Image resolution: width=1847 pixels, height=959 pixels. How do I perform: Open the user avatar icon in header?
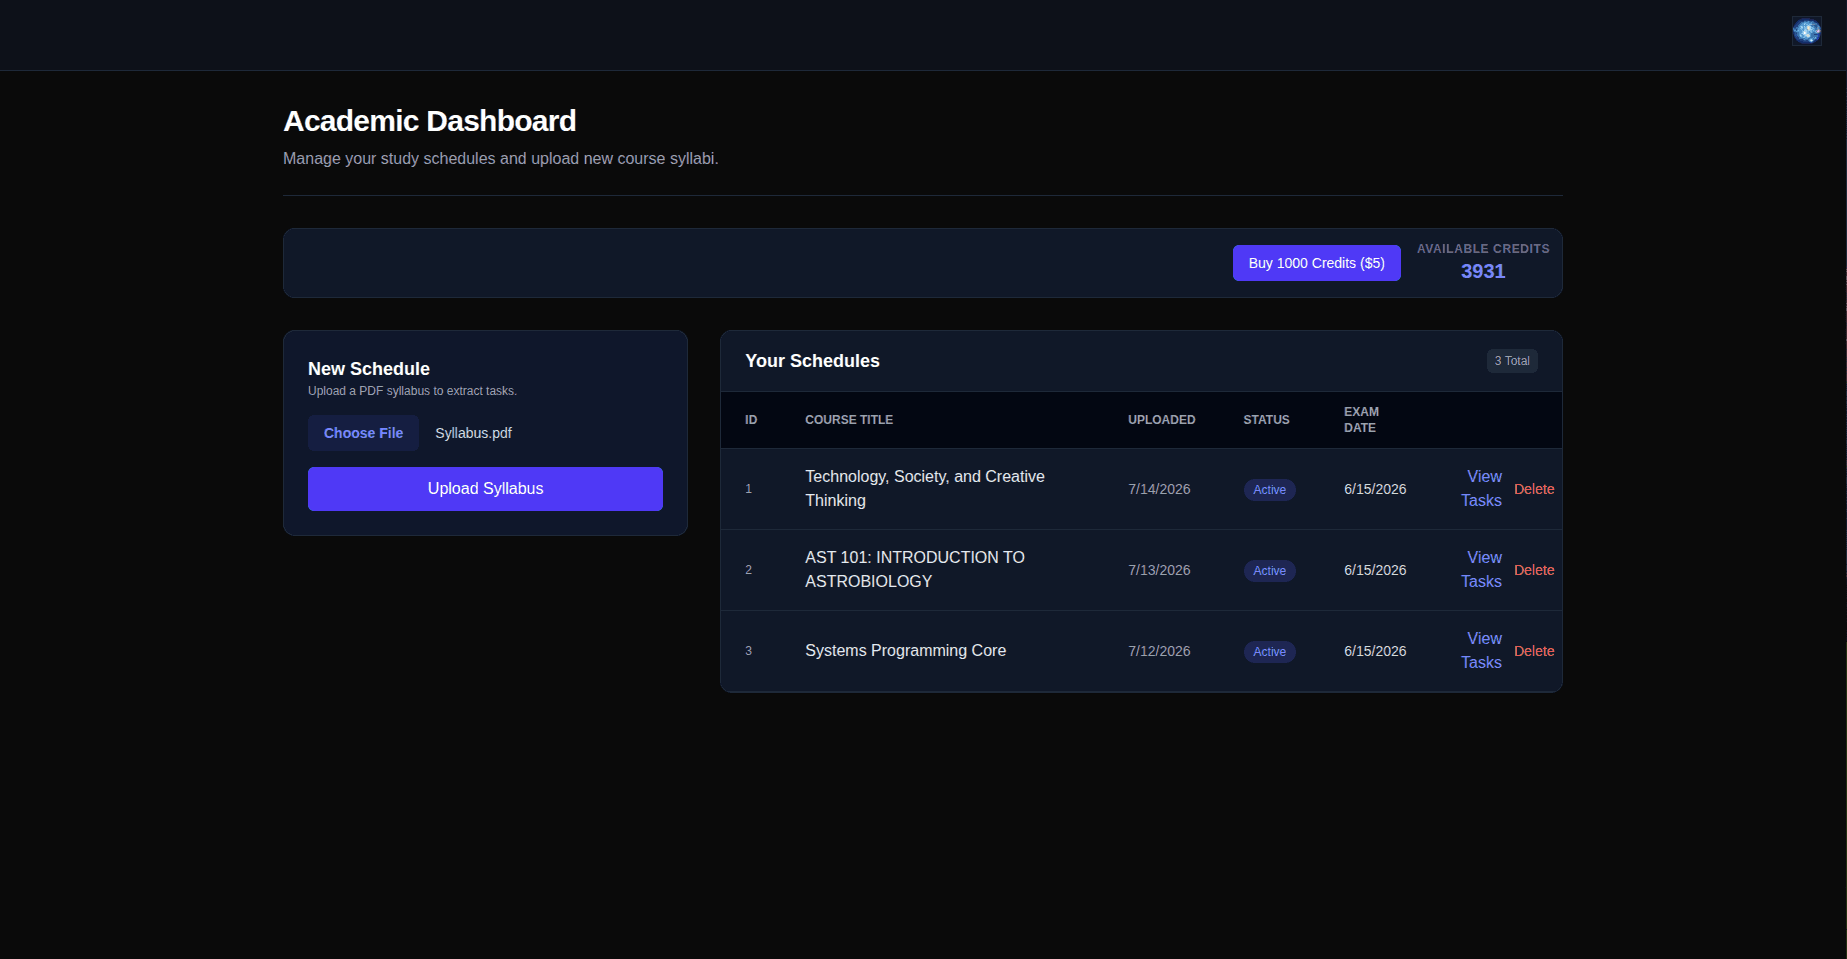[x=1806, y=31]
